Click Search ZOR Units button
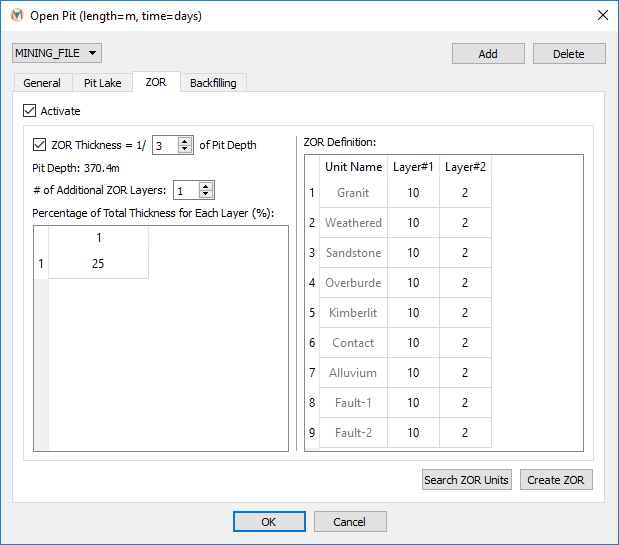This screenshot has width=619, height=545. [467, 480]
